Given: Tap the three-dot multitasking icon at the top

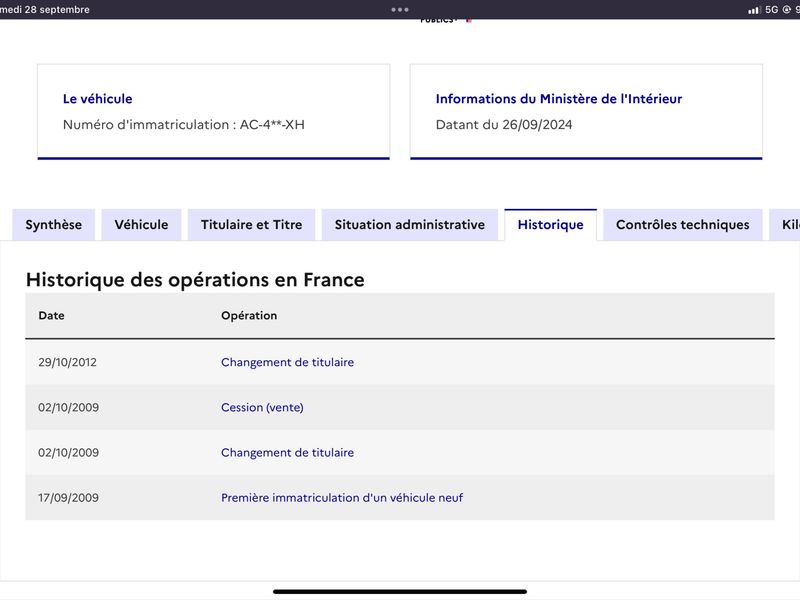Looking at the screenshot, I should 400,9.
